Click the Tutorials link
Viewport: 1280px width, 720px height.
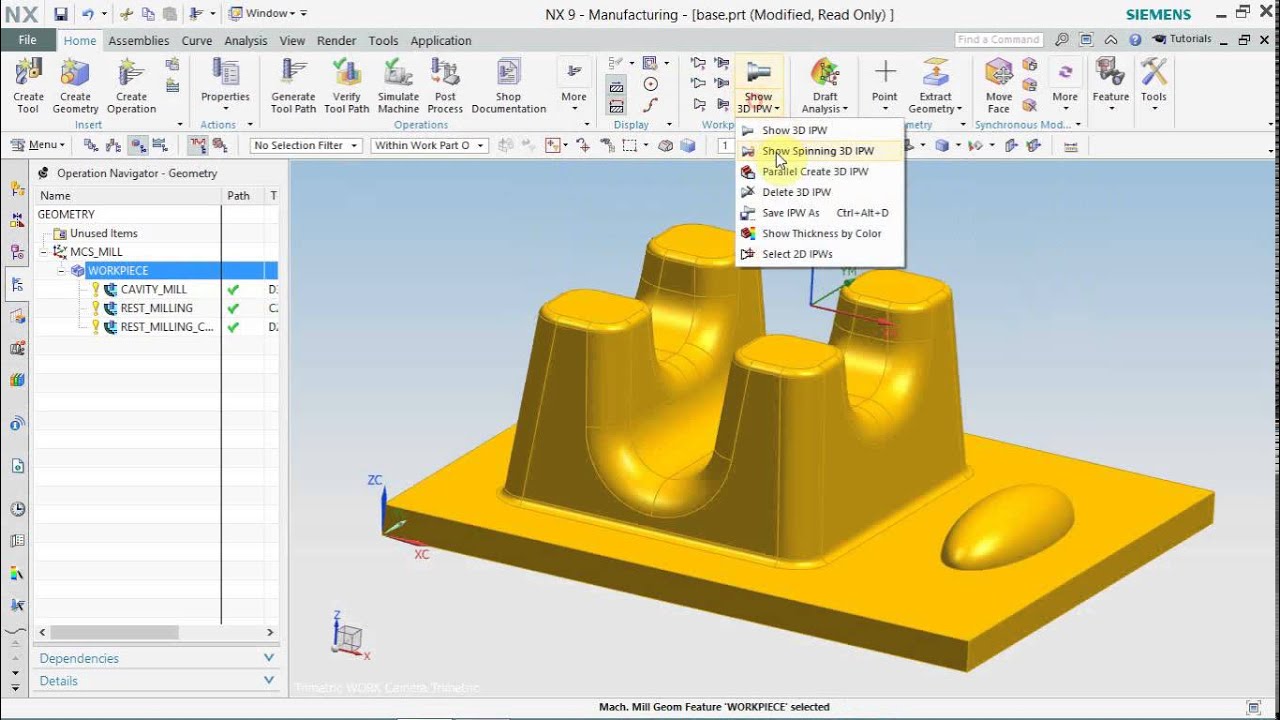[x=1182, y=39]
